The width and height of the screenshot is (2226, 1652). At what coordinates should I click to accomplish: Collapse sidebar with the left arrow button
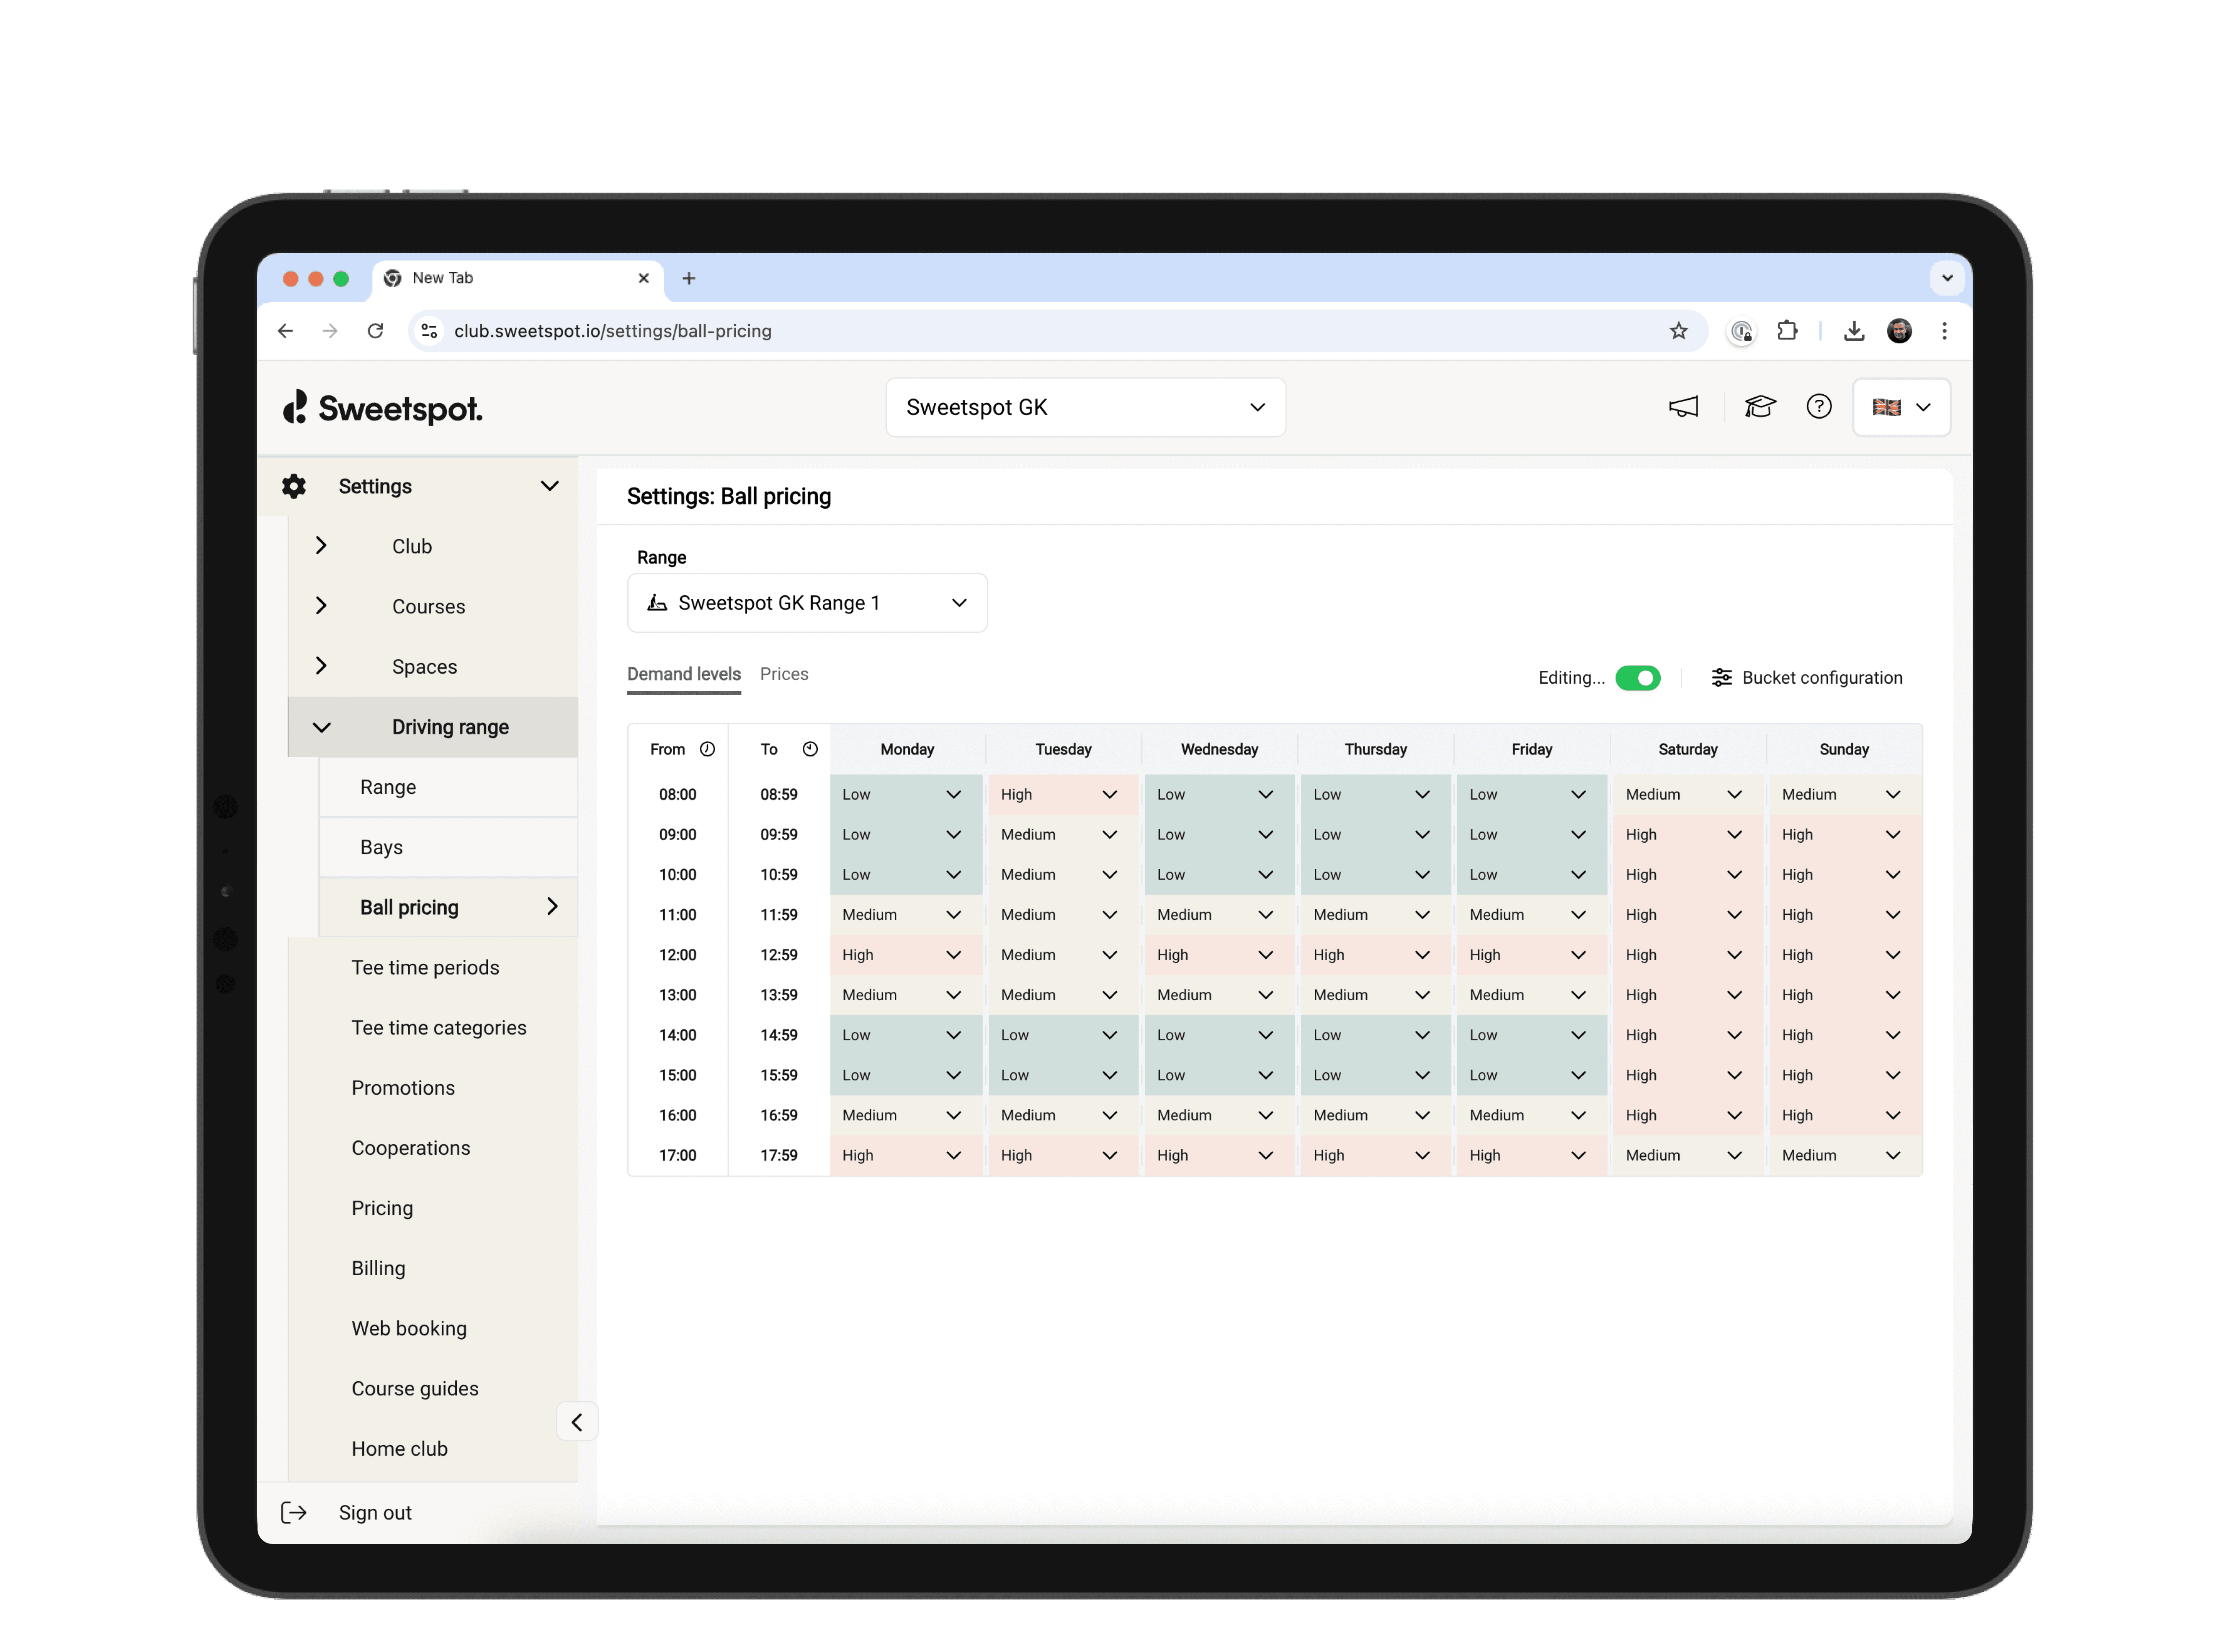point(577,1422)
